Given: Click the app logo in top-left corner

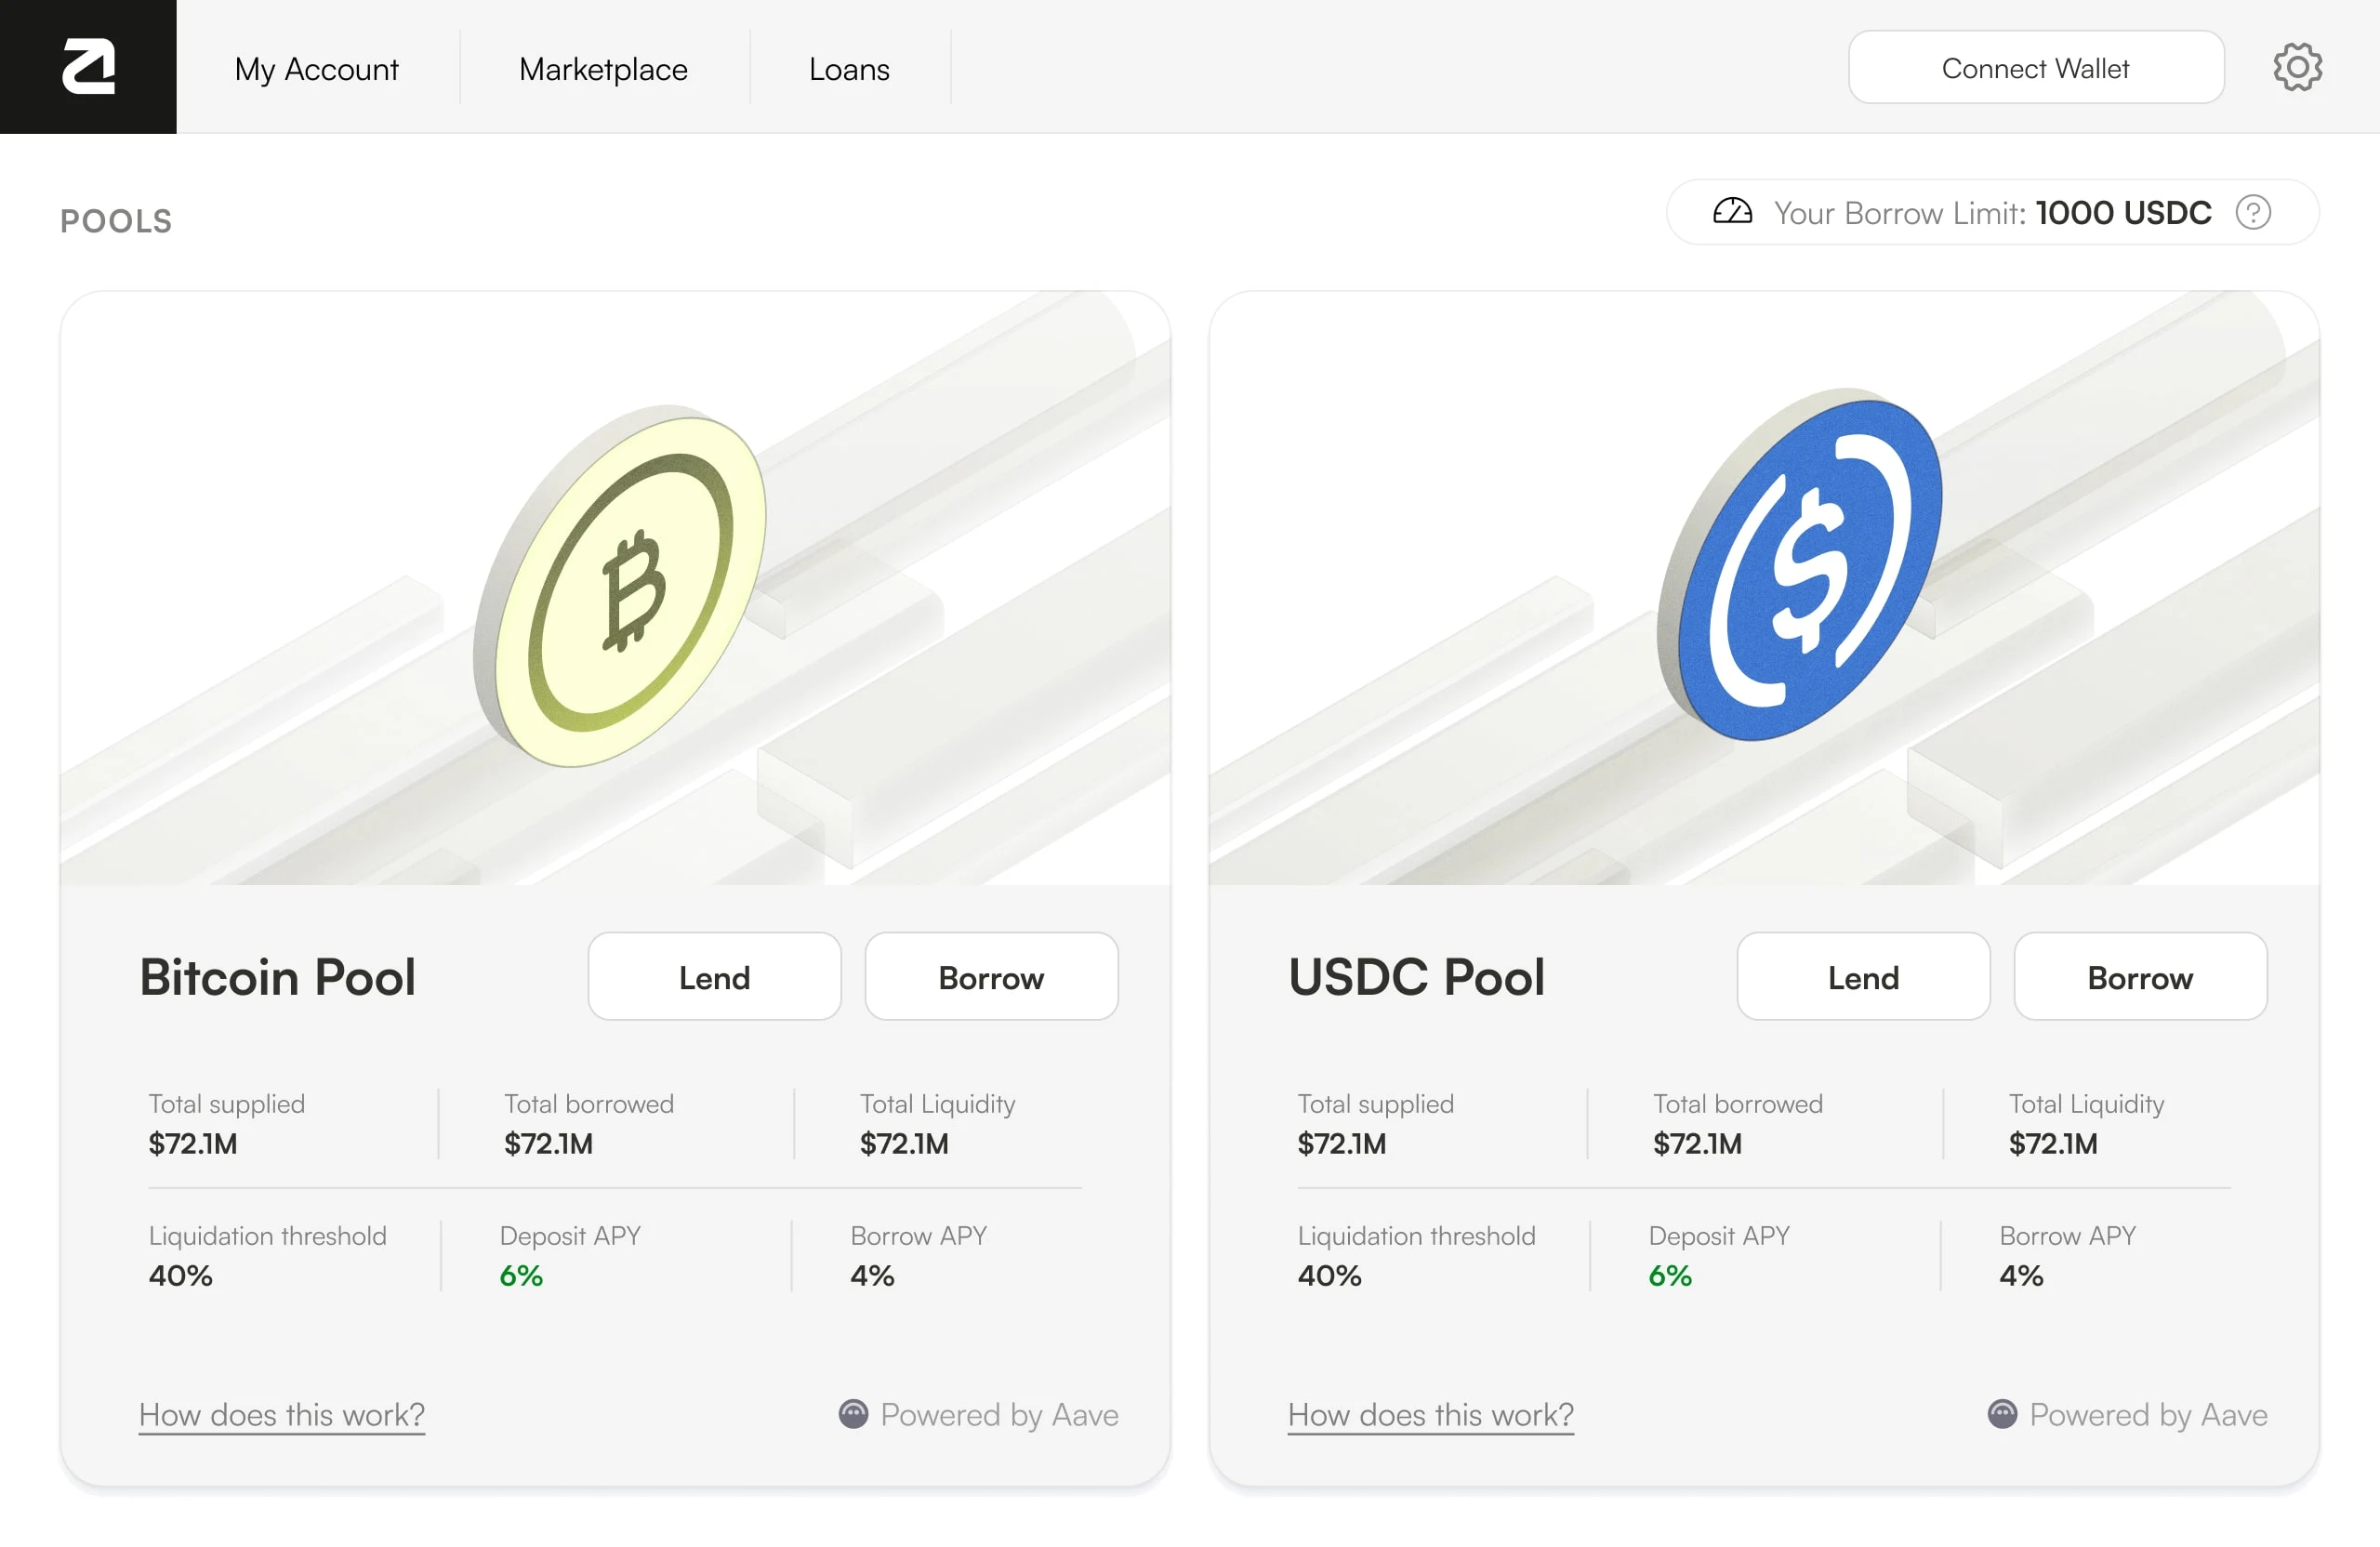Looking at the screenshot, I should [x=88, y=67].
